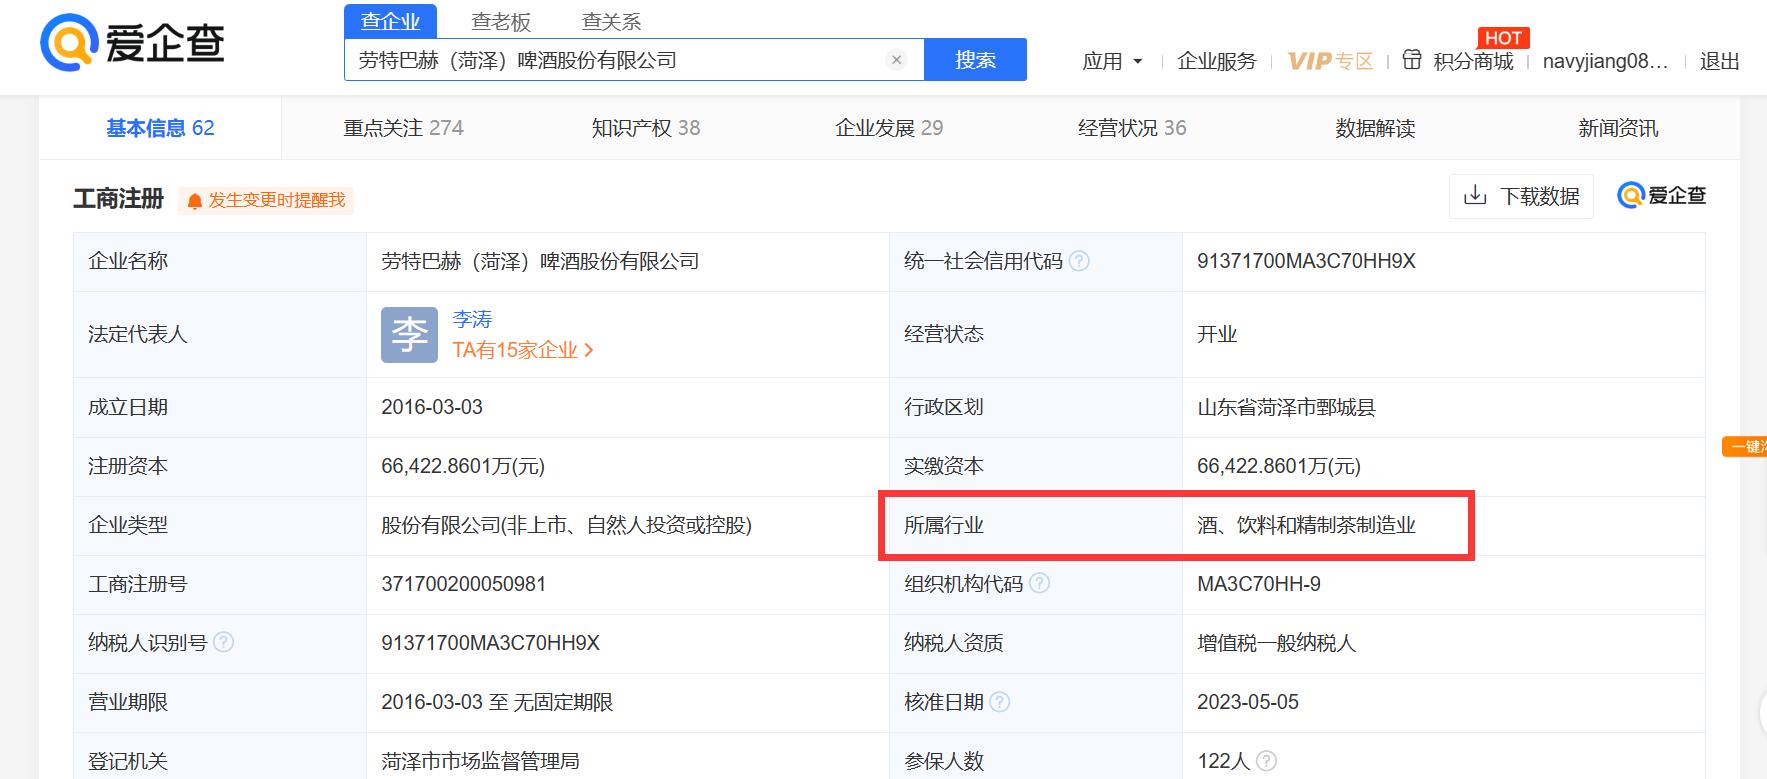Open the 应用 dropdown menu

pos(1112,61)
